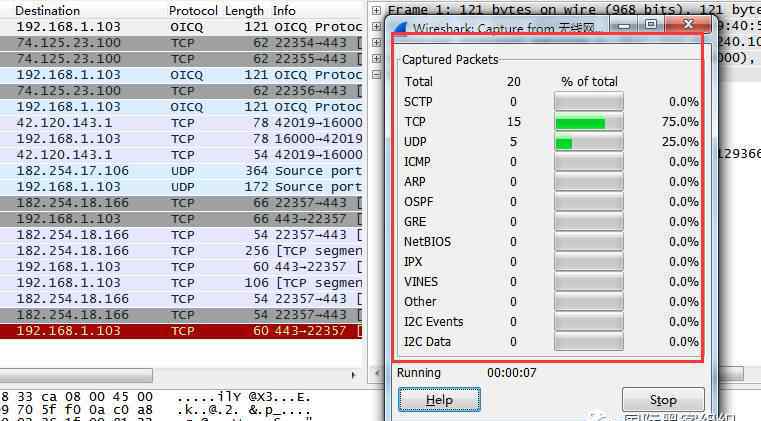761x421 pixels.
Task: Select the length 54 row 42019→16000
Action: pyautogui.click(x=181, y=155)
